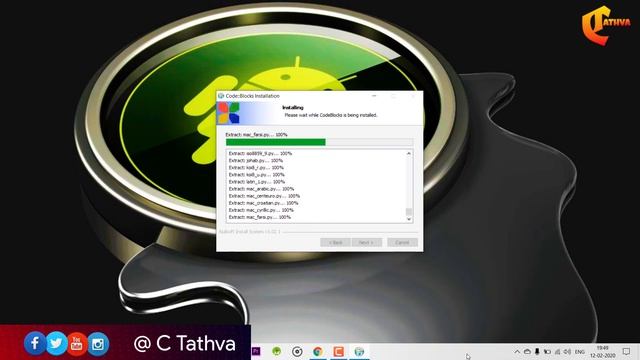Click the down arrow of the log scrollbar
This screenshot has height=360, width=640.
[x=409, y=219]
